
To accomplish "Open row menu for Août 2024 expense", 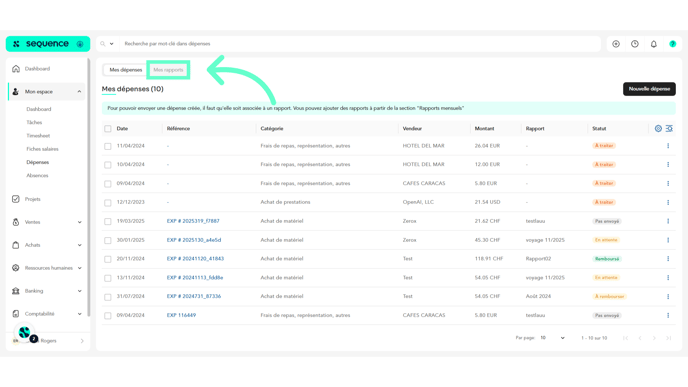I will click(668, 297).
